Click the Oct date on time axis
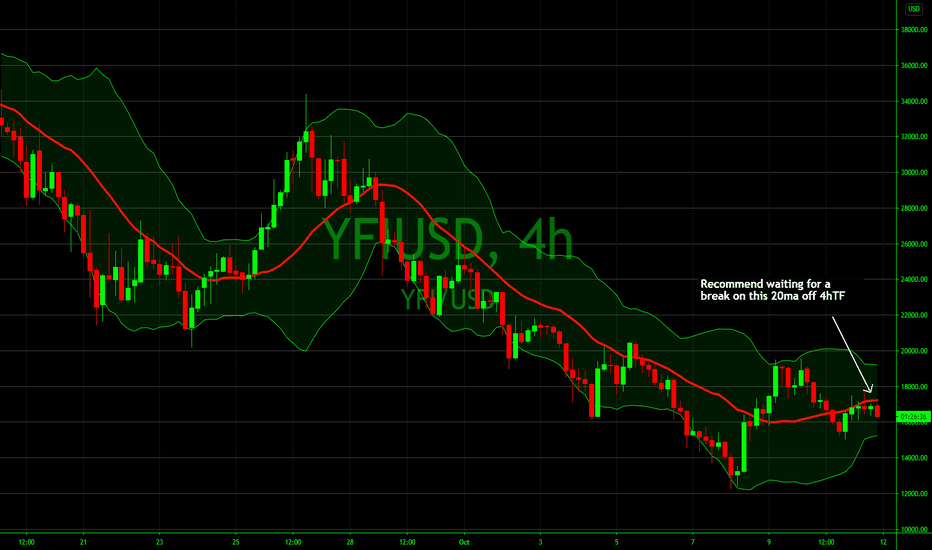Viewport: 932px width, 550px height. (464, 542)
